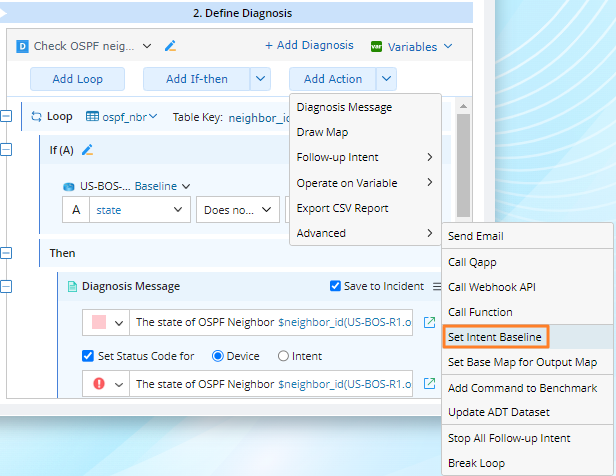Expand the Variables dropdown

(x=448, y=46)
